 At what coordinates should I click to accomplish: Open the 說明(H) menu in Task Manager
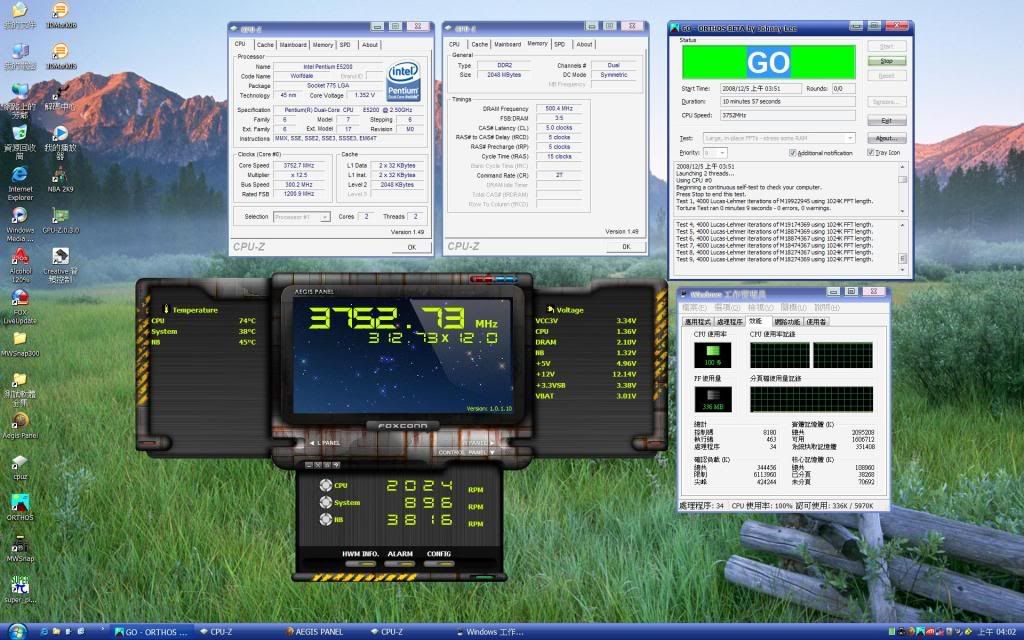[827, 307]
